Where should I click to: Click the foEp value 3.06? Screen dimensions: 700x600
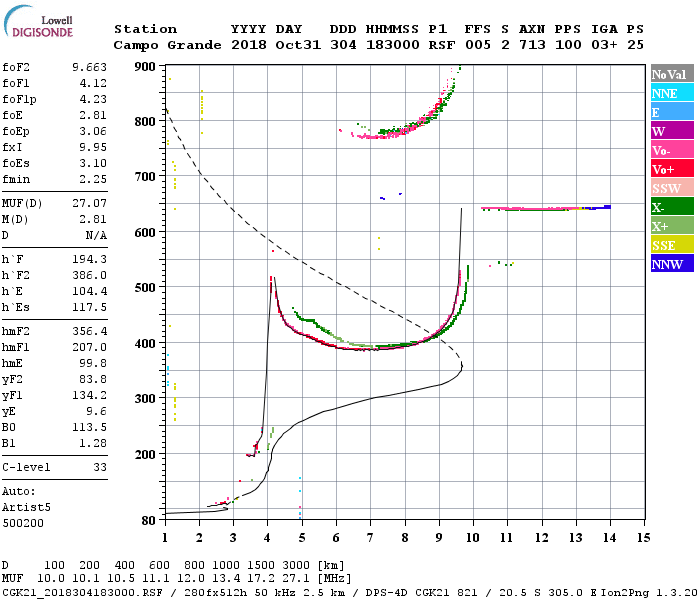[93, 132]
